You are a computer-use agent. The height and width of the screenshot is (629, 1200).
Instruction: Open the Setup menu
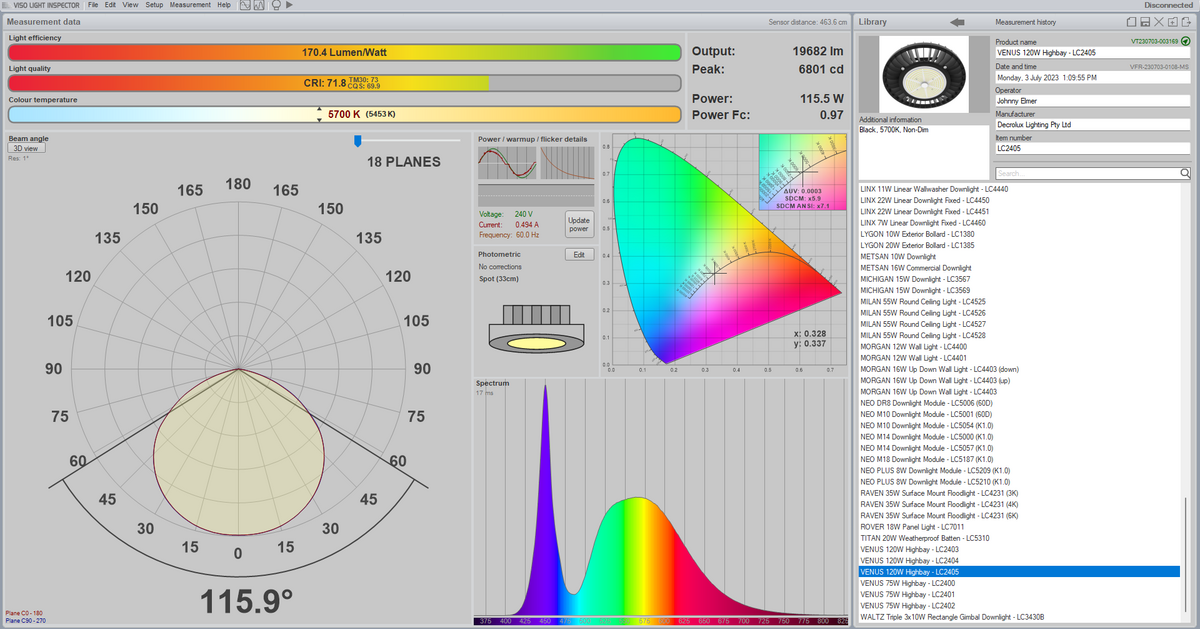coord(154,5)
